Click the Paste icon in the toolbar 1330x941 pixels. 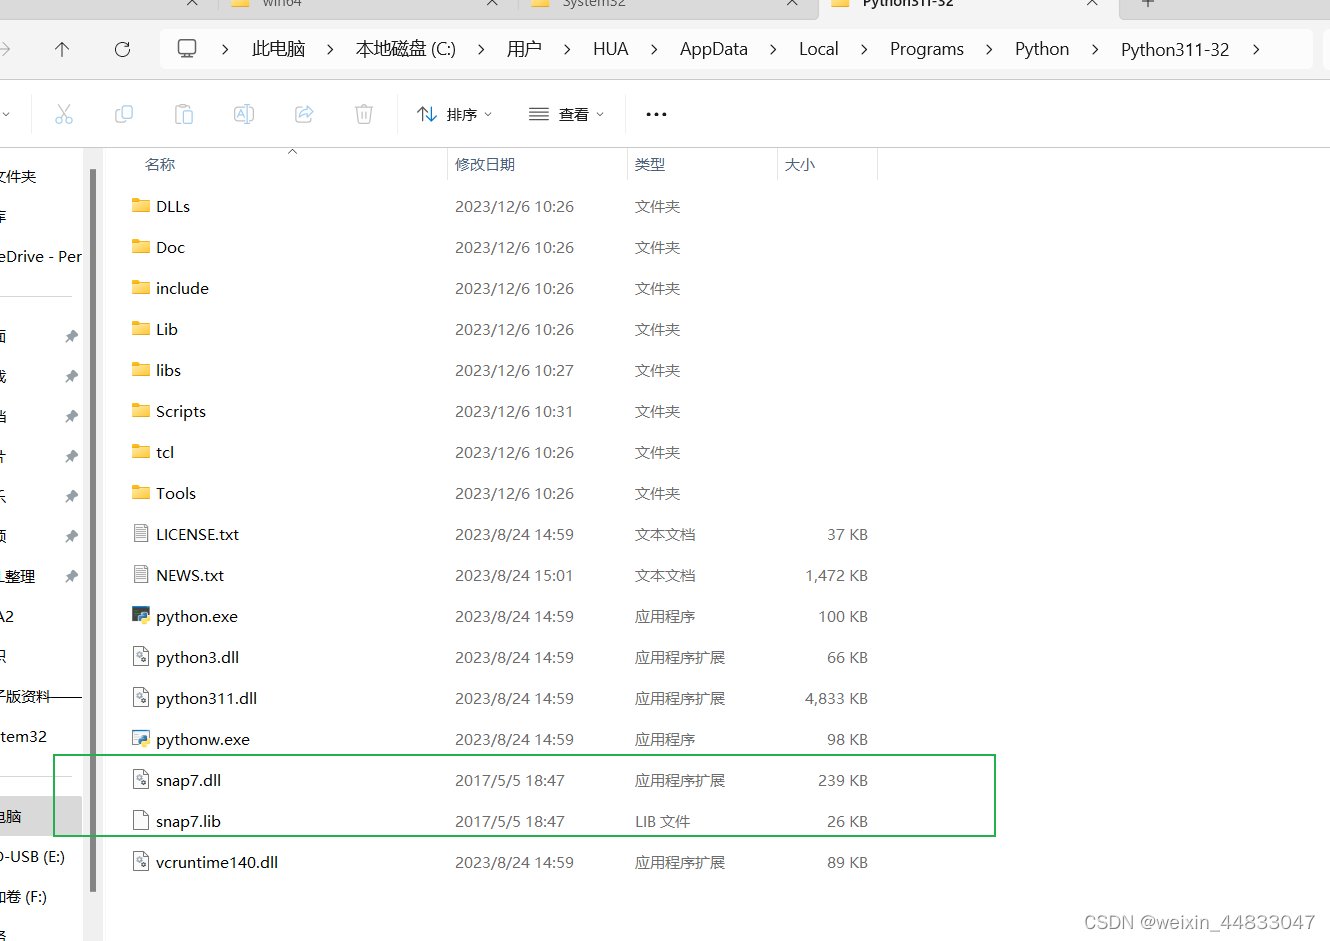click(x=184, y=114)
